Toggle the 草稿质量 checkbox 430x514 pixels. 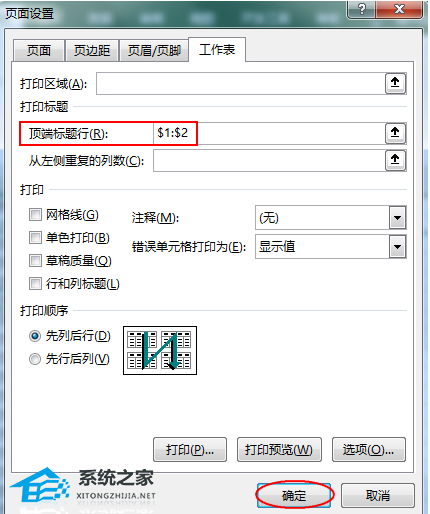35,261
